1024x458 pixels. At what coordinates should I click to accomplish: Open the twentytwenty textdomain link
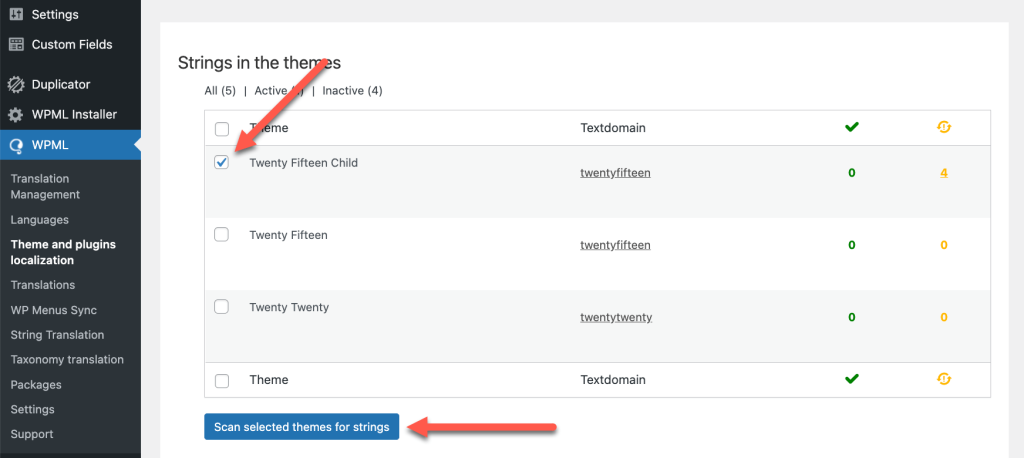616,317
